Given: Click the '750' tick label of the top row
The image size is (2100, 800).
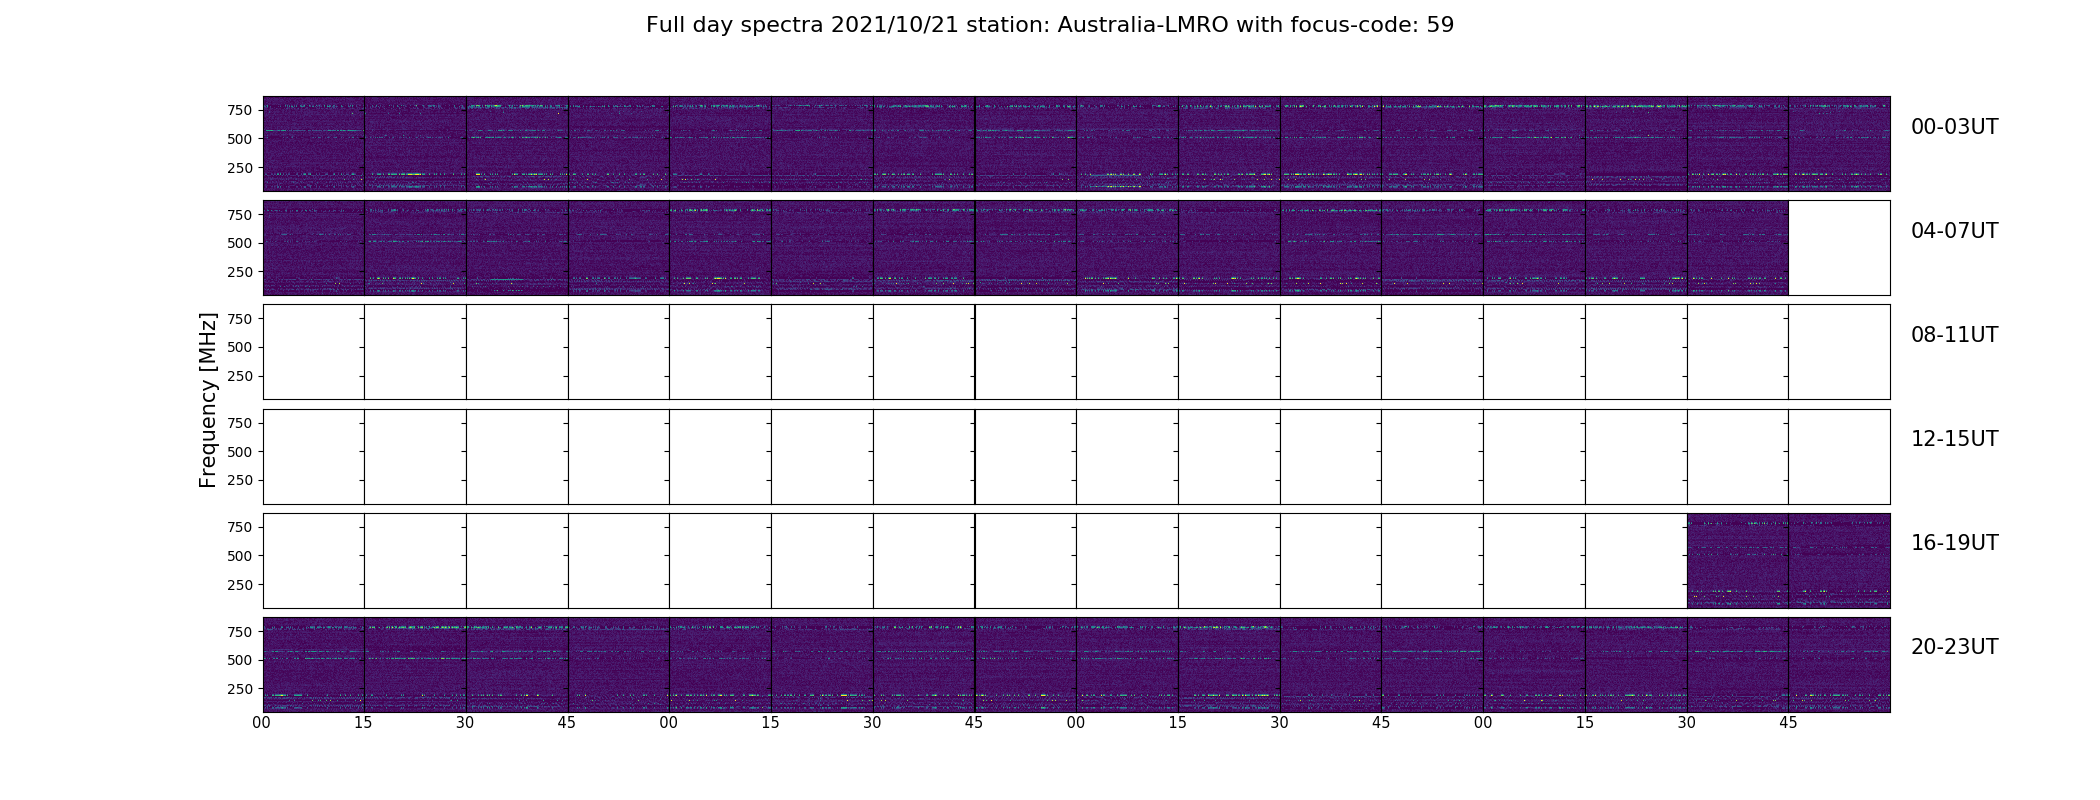Looking at the screenshot, I should 239,110.
